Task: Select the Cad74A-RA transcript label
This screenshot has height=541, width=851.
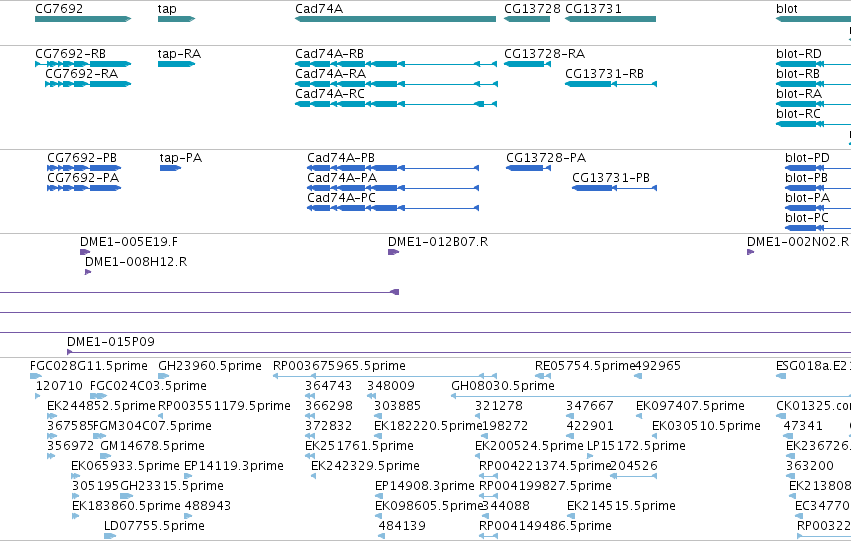Action: pos(331,74)
